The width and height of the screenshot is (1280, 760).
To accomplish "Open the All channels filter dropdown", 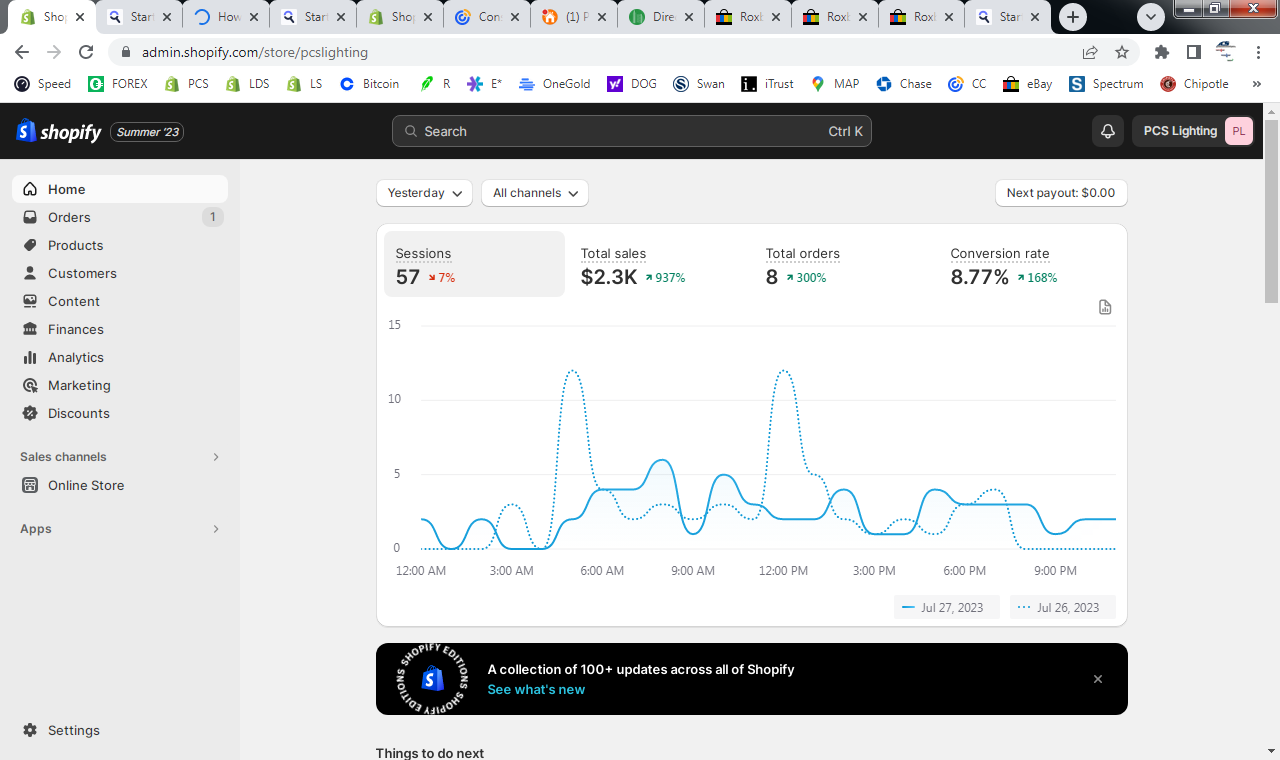I will pos(535,193).
